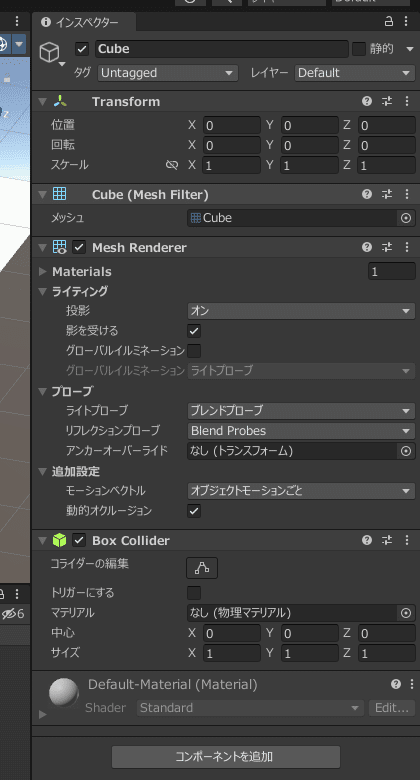Open the Untagged tag dropdown
Image resolution: width=420 pixels, height=780 pixels.
pyautogui.click(x=167, y=73)
